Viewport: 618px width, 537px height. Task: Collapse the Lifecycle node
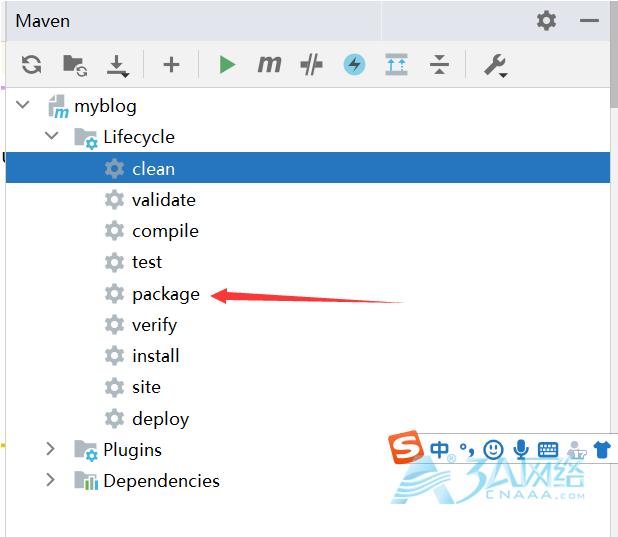click(x=52, y=136)
